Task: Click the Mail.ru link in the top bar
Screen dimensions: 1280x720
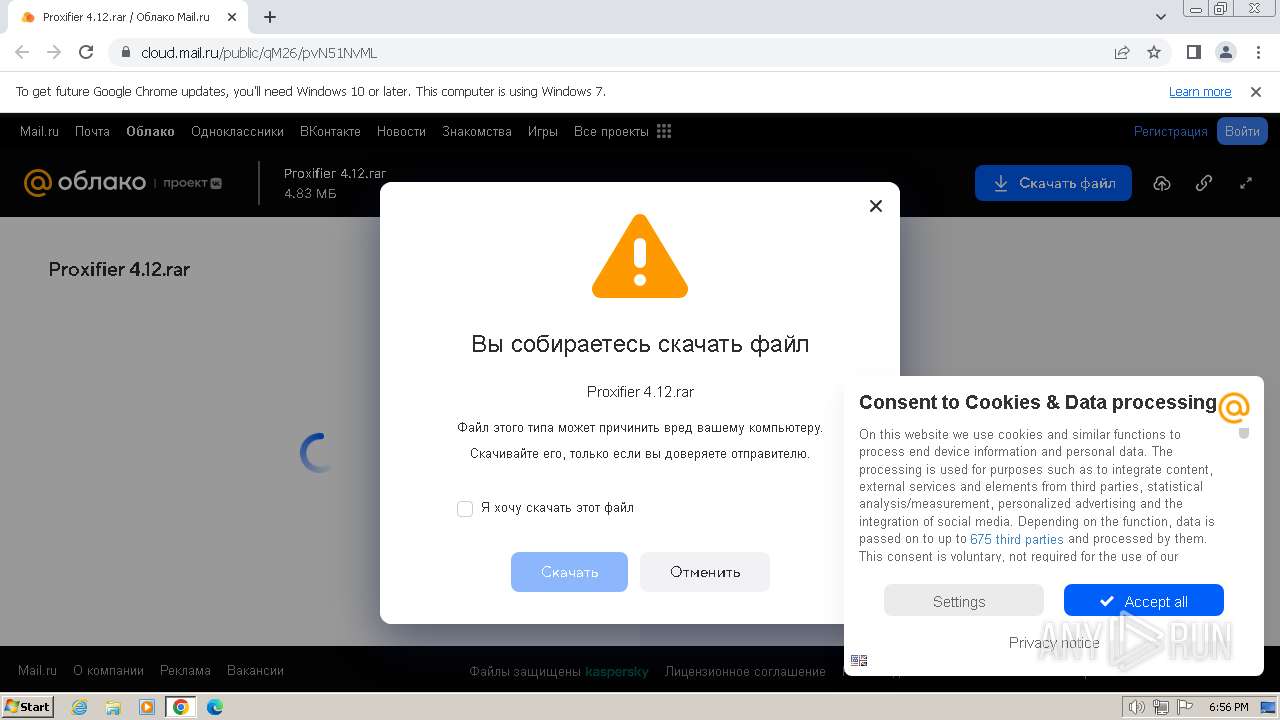Action: [39, 131]
